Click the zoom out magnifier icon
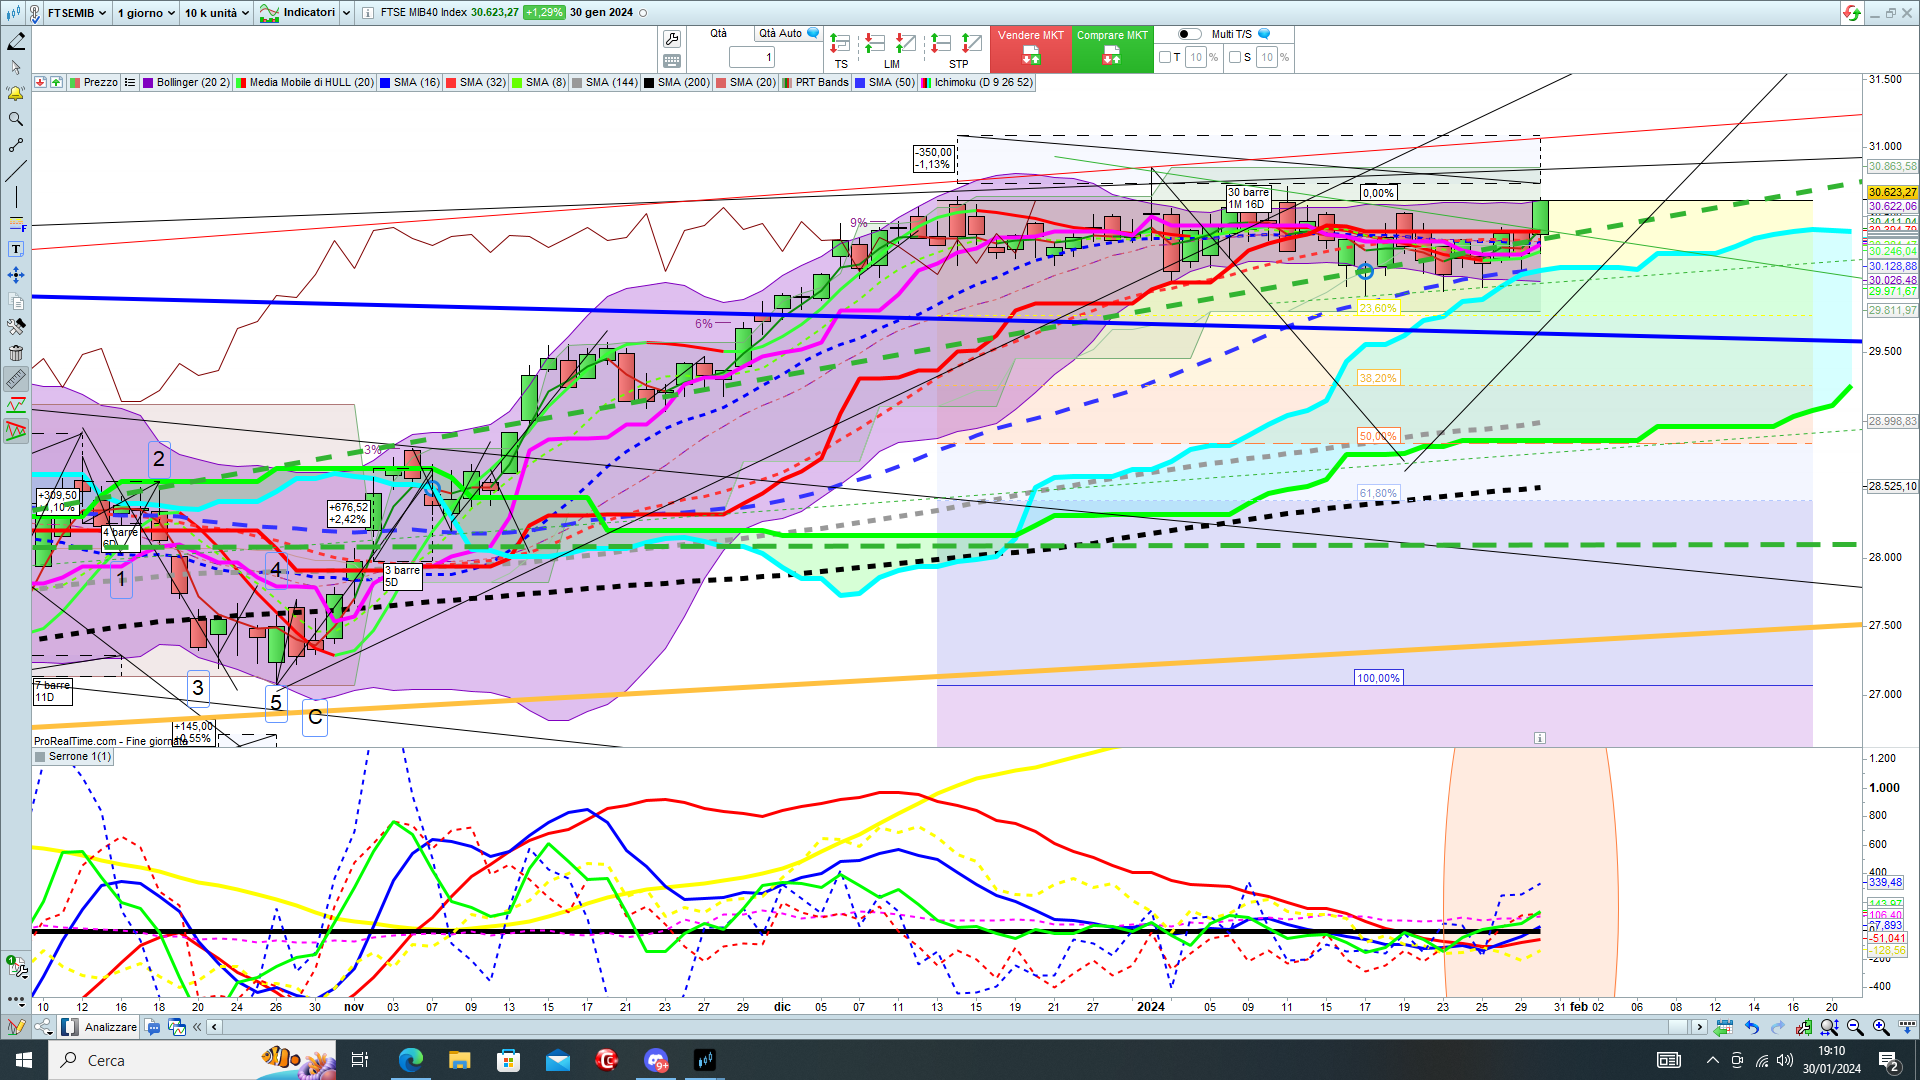1920x1080 pixels. (x=1855, y=1027)
